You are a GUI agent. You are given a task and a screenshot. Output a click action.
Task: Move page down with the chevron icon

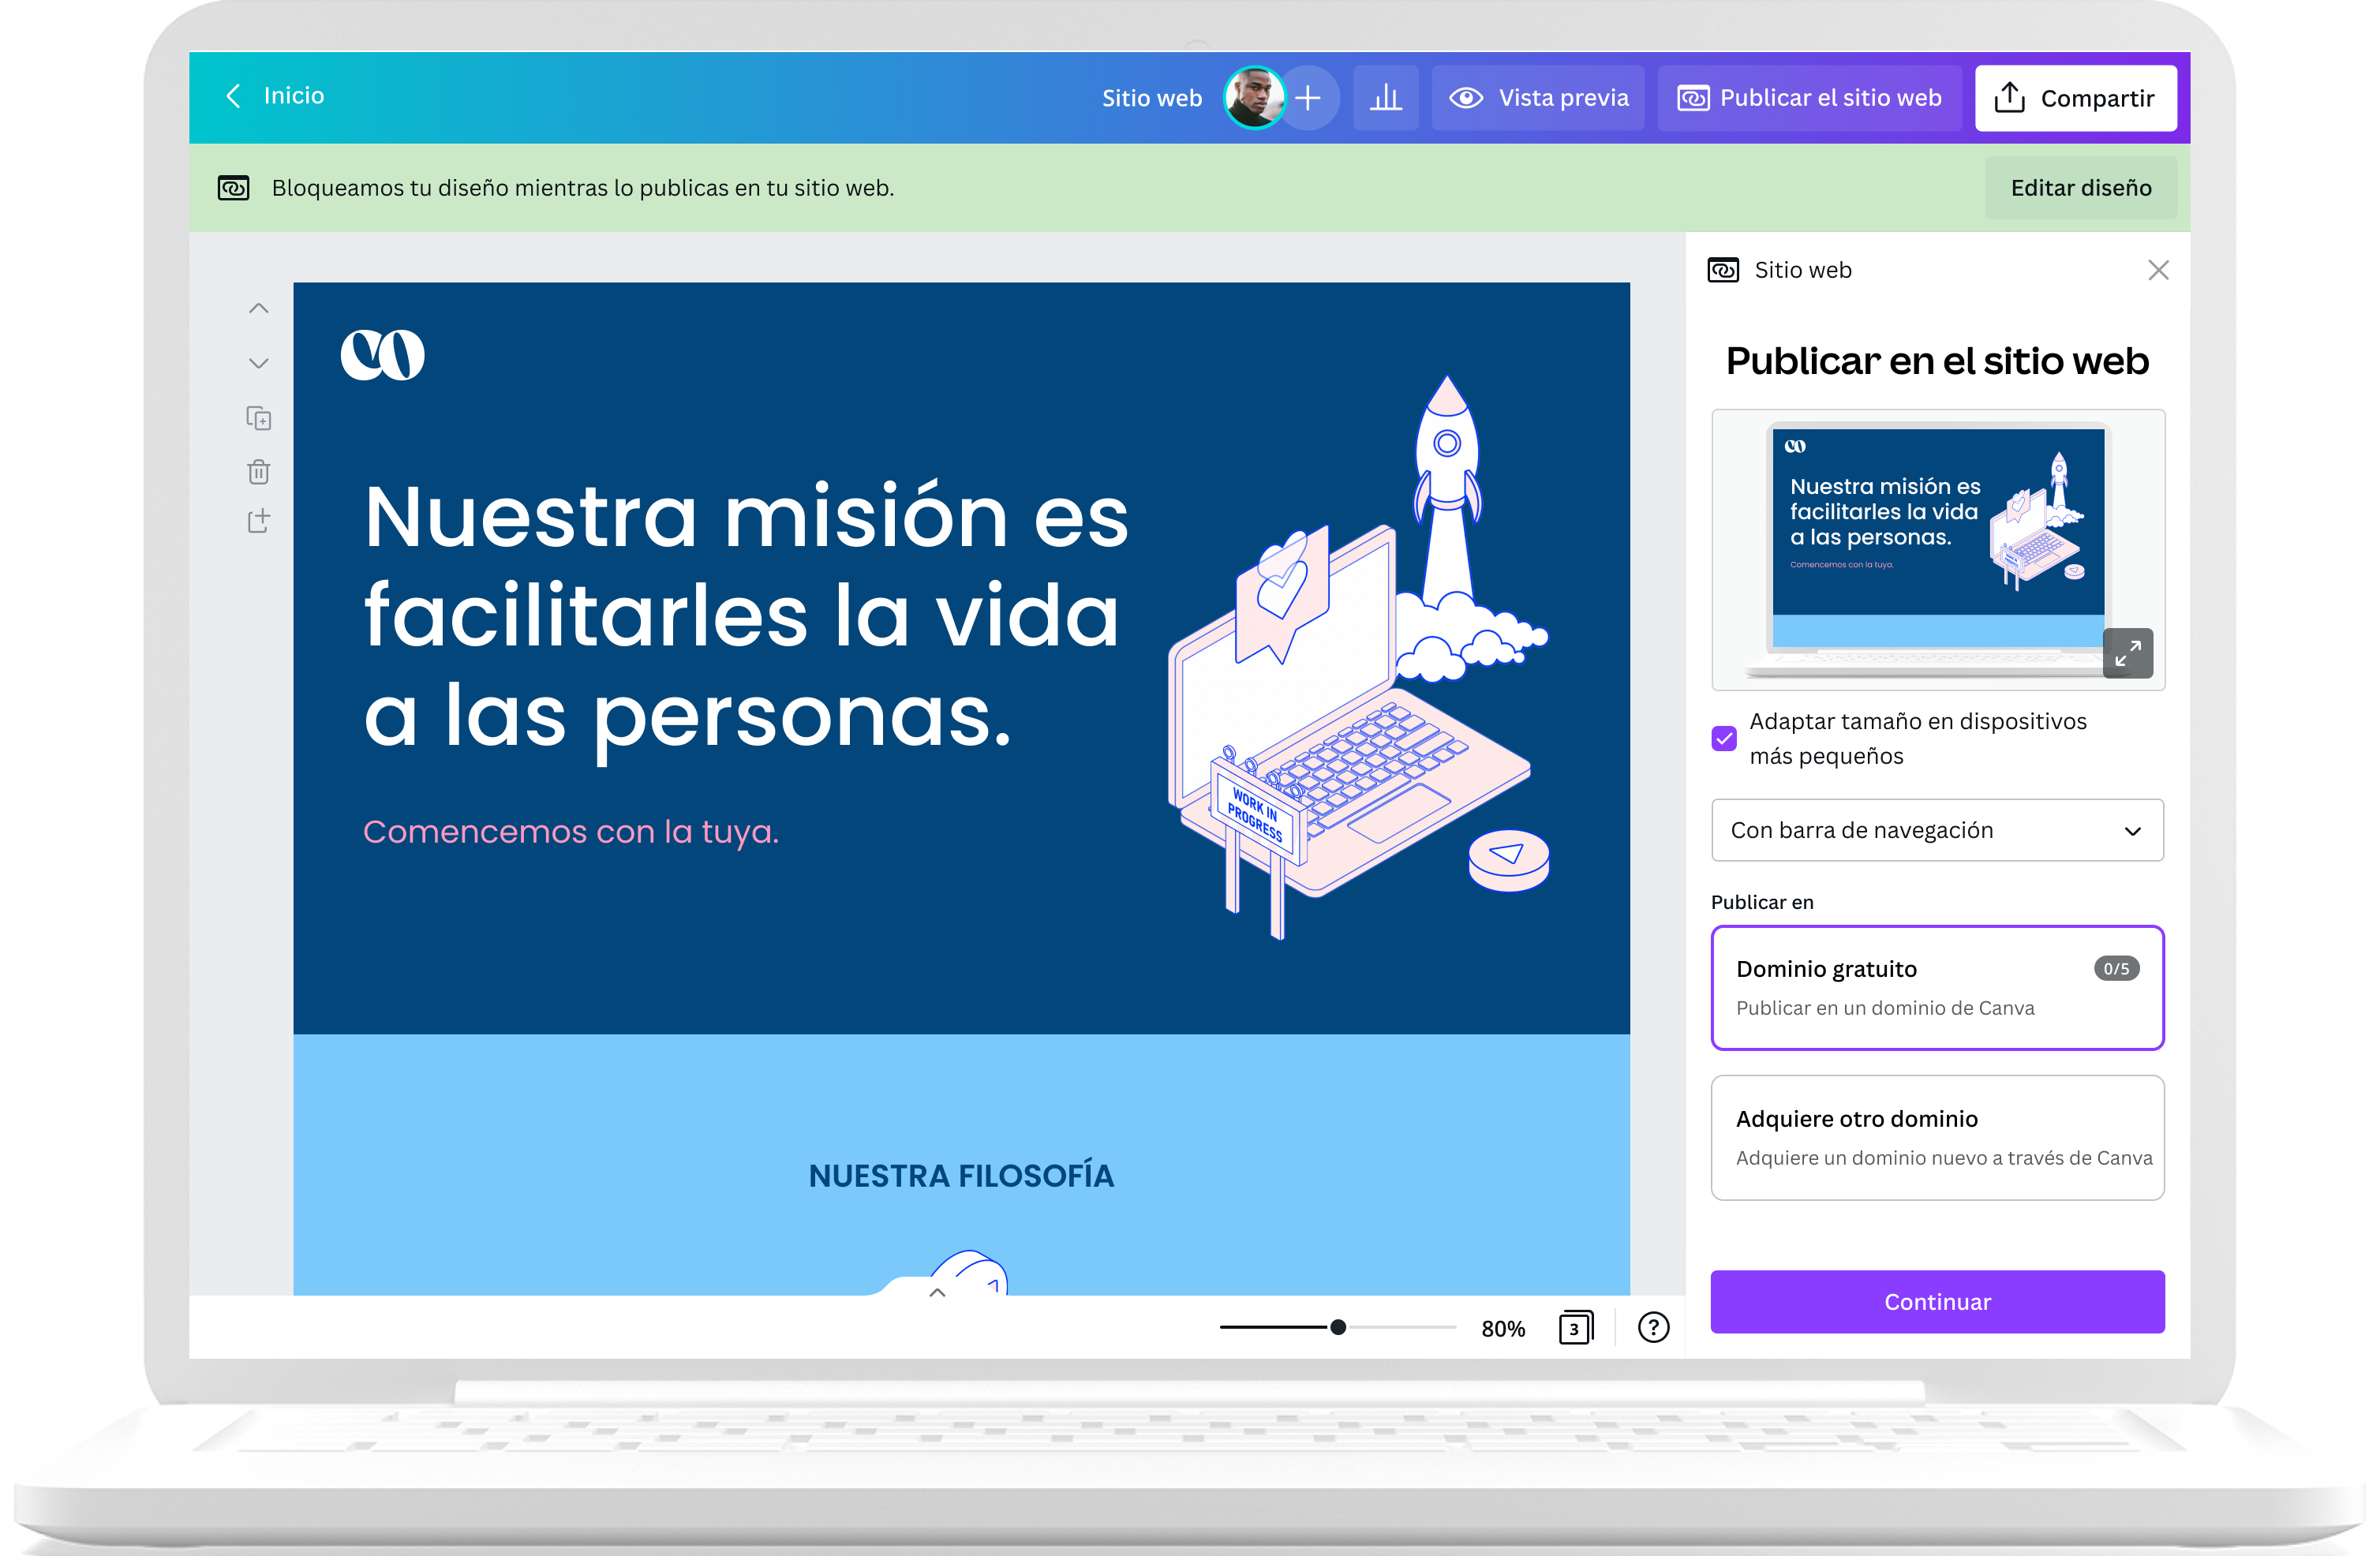click(258, 362)
